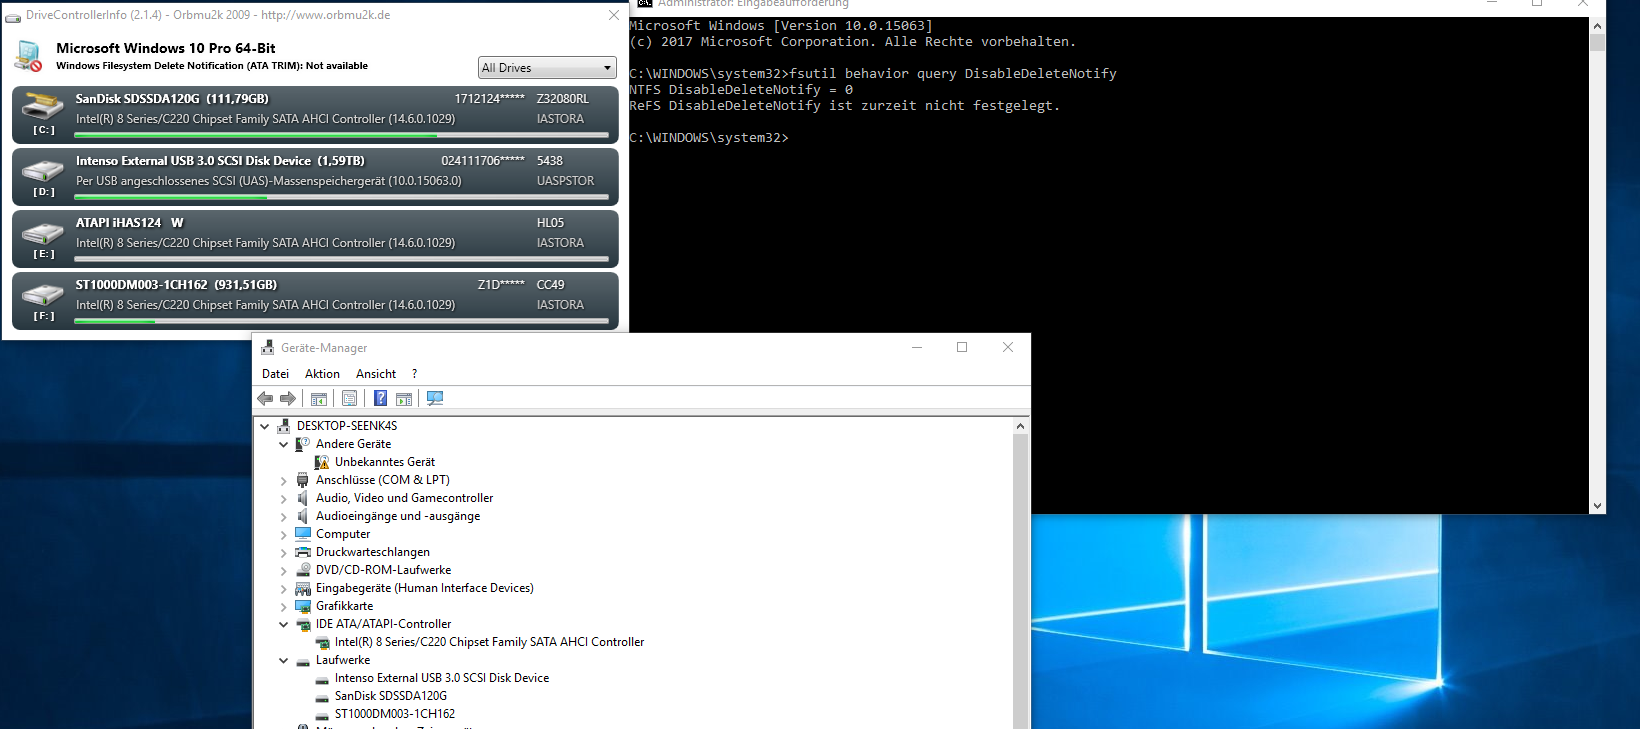Viewport: 1640px width, 729px height.
Task: Click the Intenso drive D: icon
Action: pyautogui.click(x=43, y=170)
